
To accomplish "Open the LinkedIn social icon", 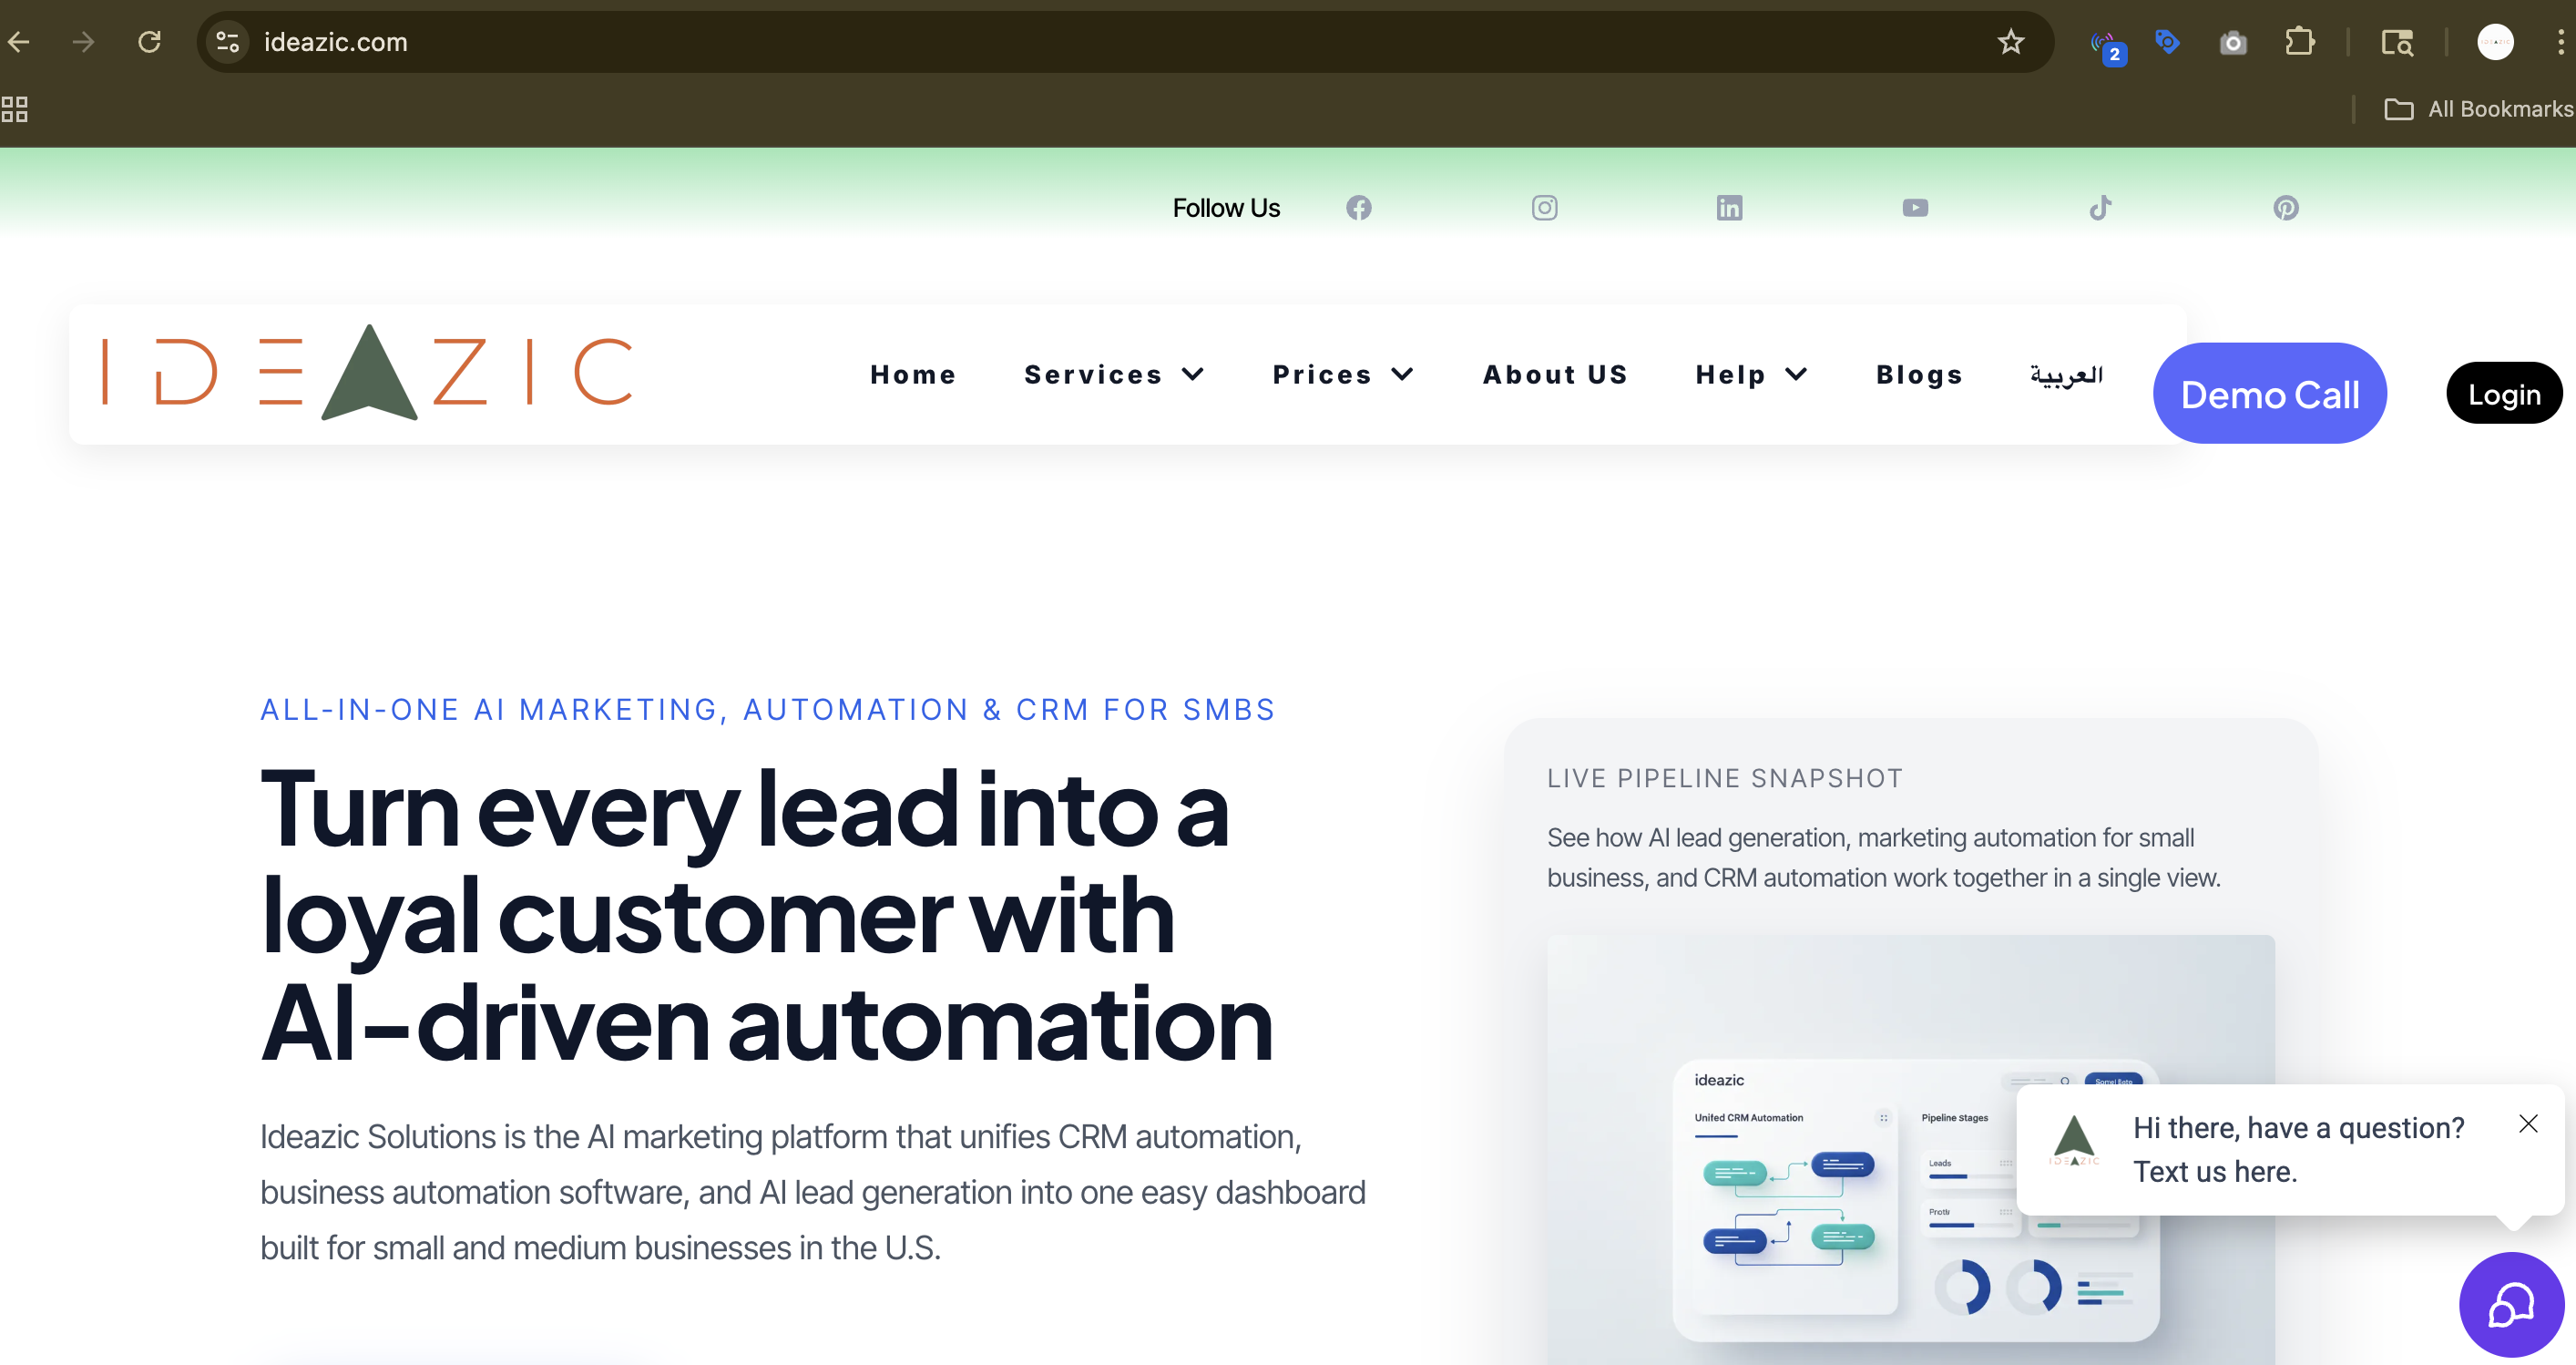I will (1729, 208).
